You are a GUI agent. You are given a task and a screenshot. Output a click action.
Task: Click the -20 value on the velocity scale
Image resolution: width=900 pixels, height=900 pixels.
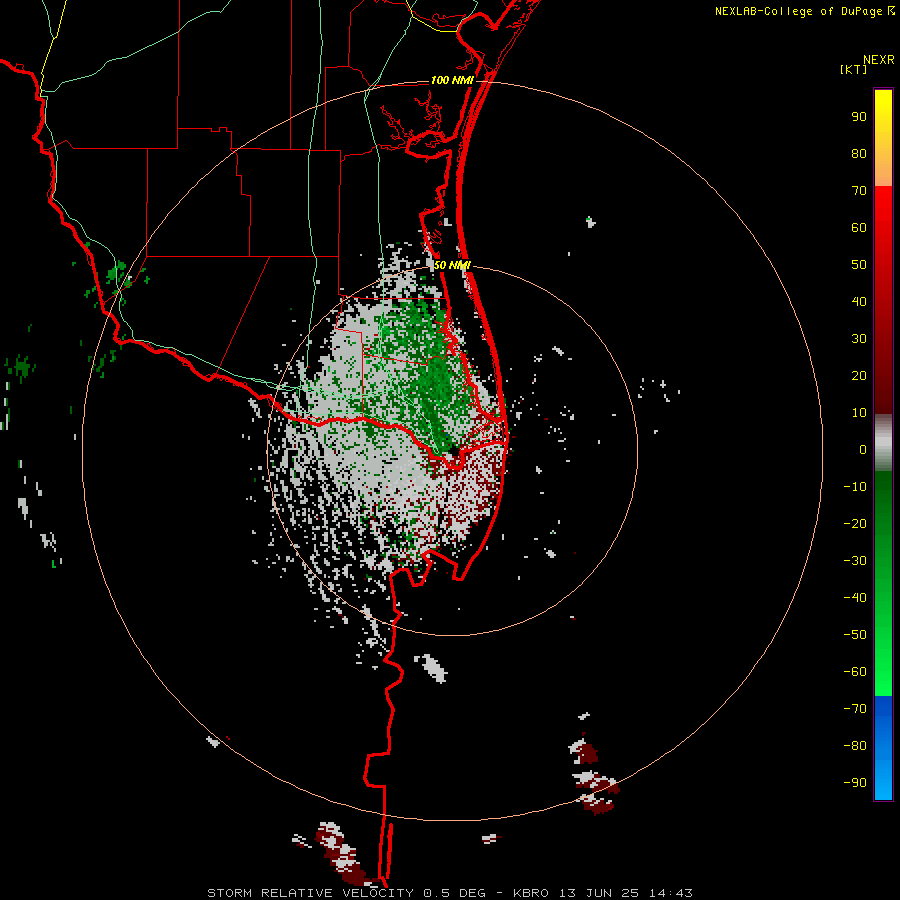855,523
